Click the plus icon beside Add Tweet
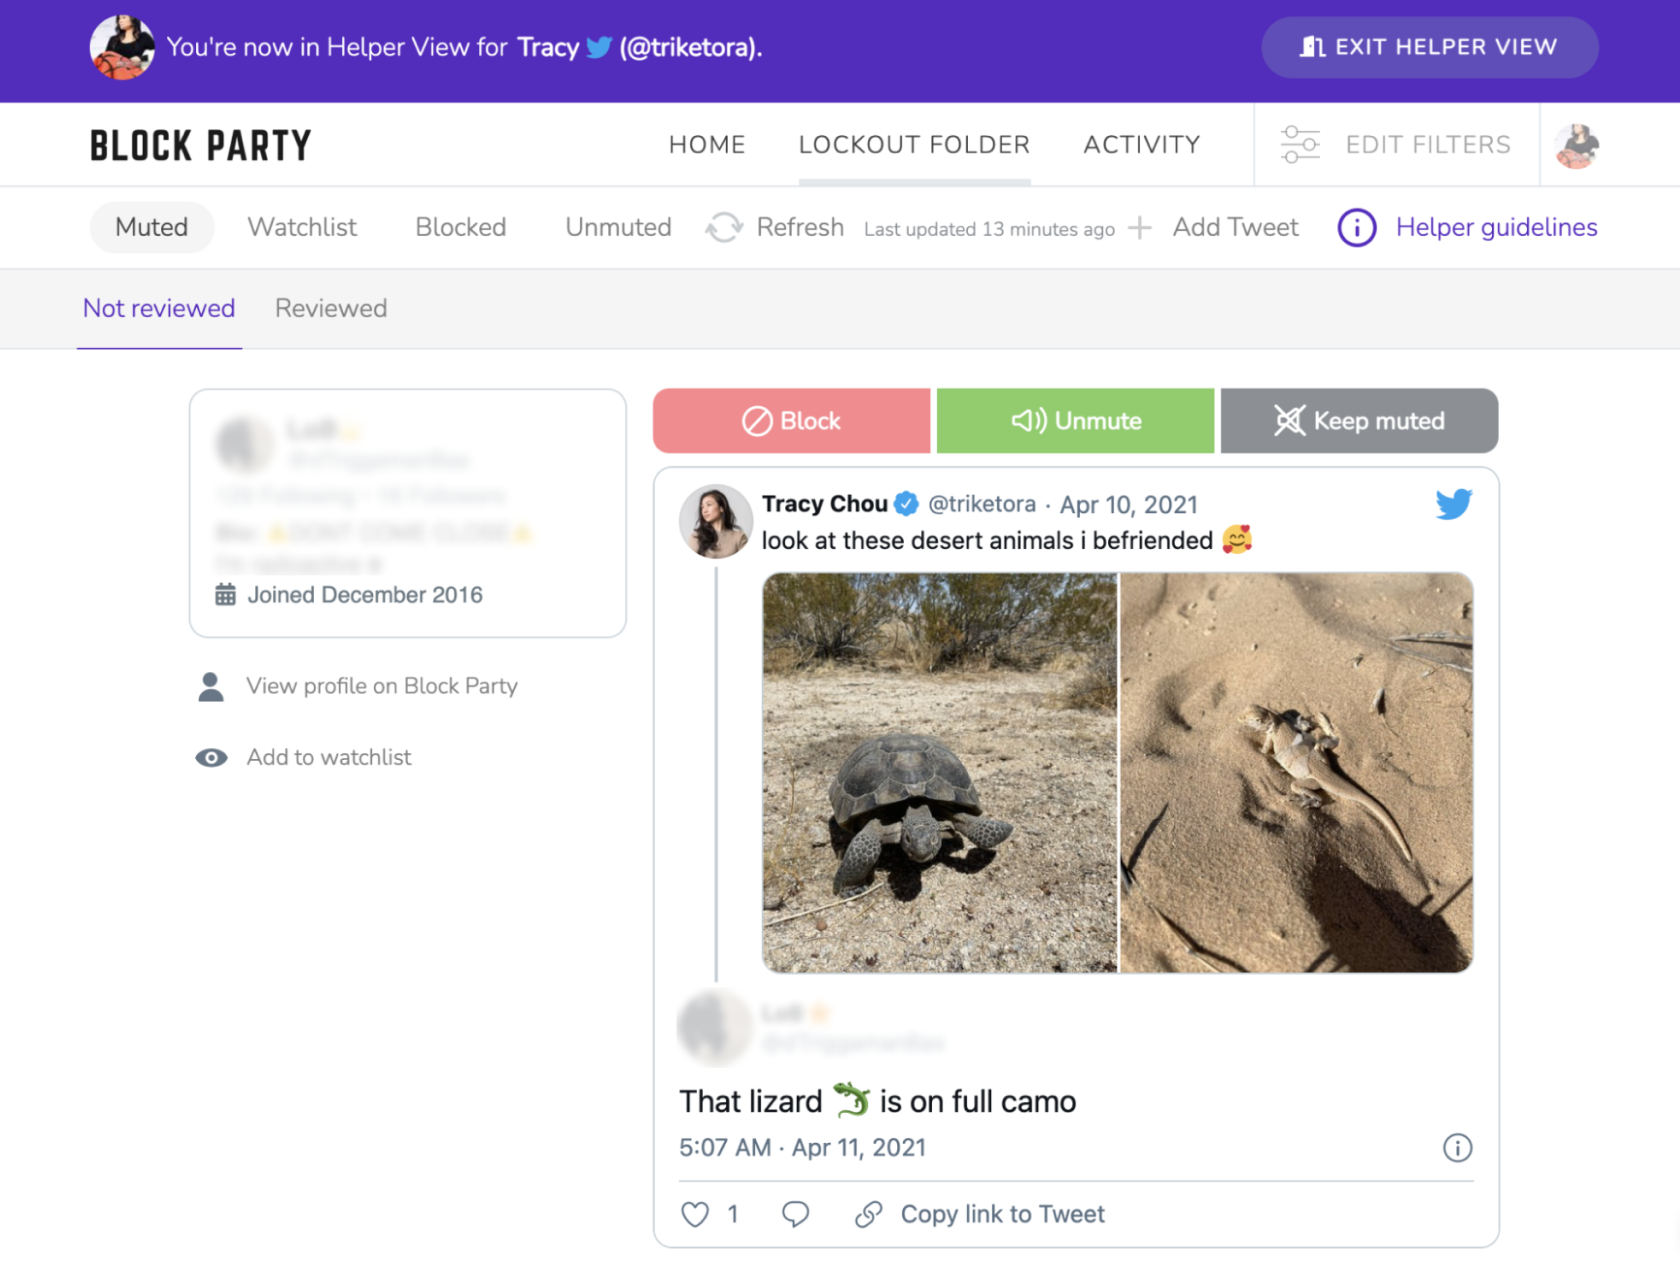 point(1140,228)
